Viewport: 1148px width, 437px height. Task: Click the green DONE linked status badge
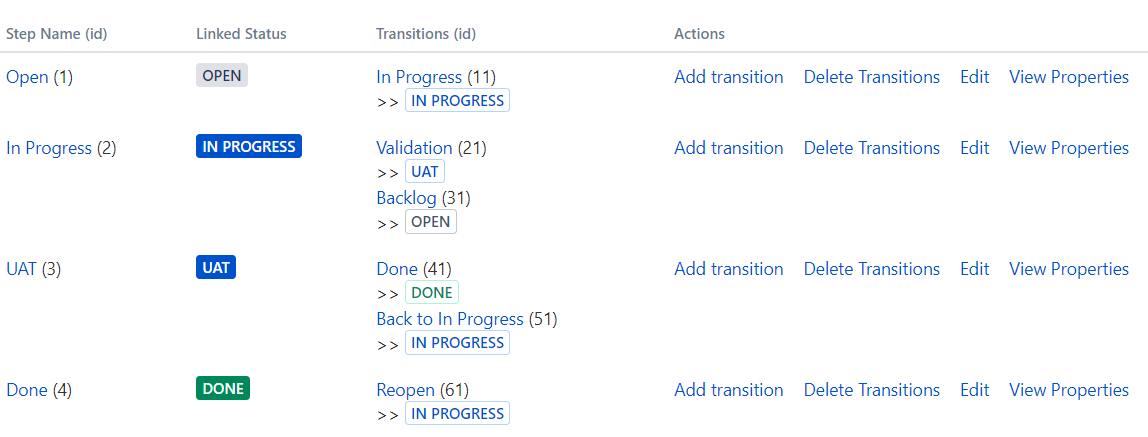point(223,389)
